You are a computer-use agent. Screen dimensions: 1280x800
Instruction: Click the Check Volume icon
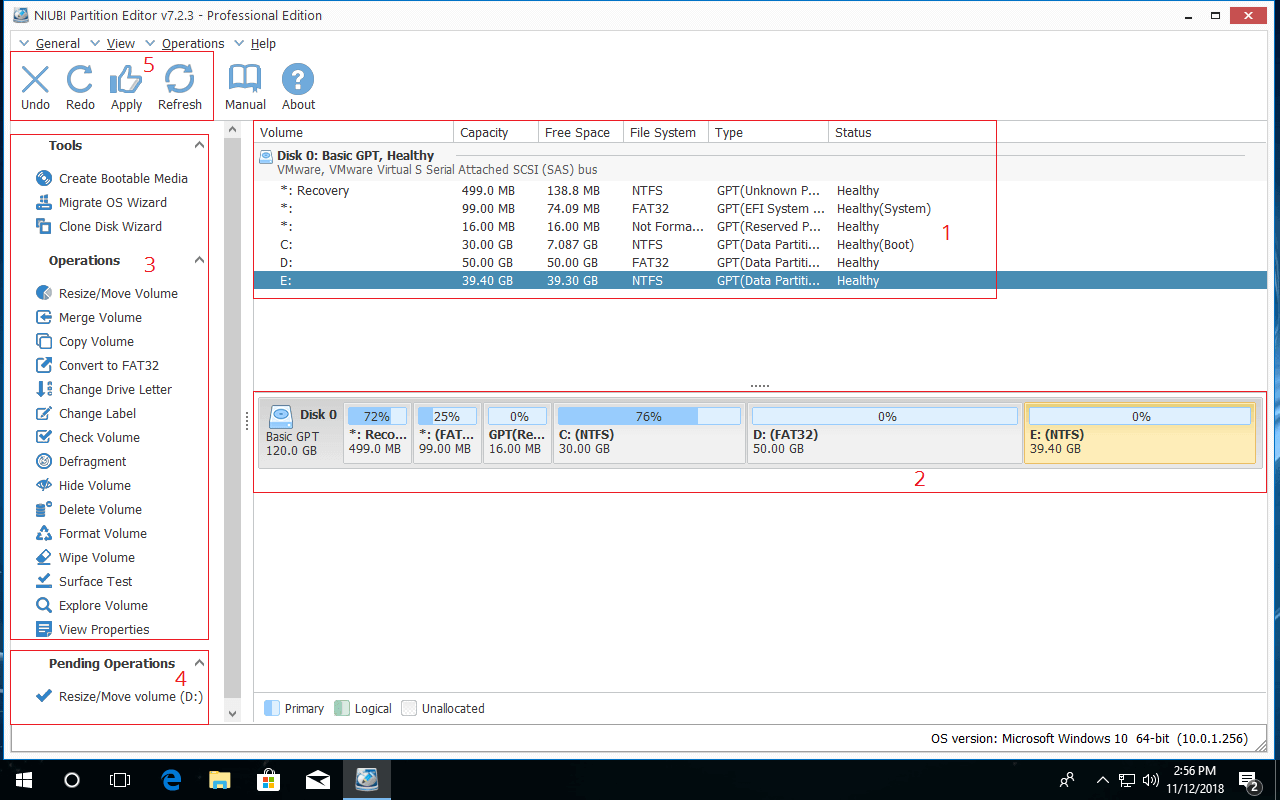point(43,437)
